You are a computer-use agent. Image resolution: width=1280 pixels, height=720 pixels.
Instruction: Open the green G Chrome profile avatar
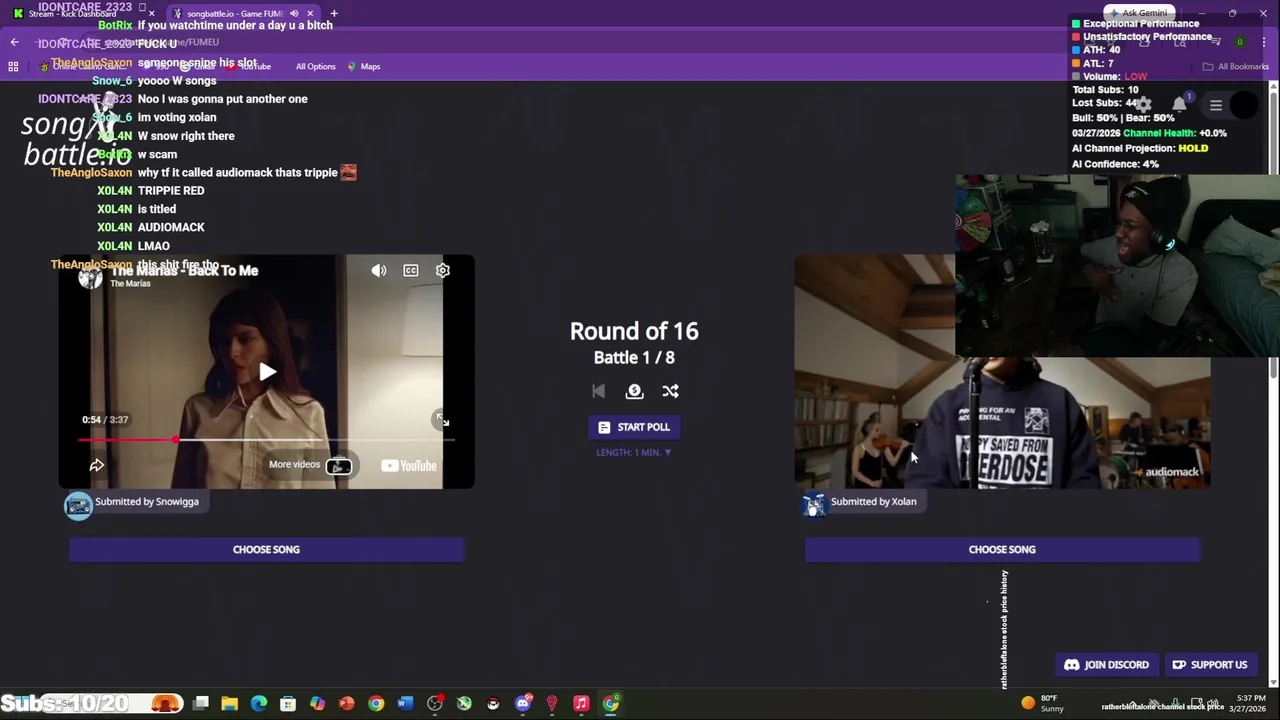1240,42
